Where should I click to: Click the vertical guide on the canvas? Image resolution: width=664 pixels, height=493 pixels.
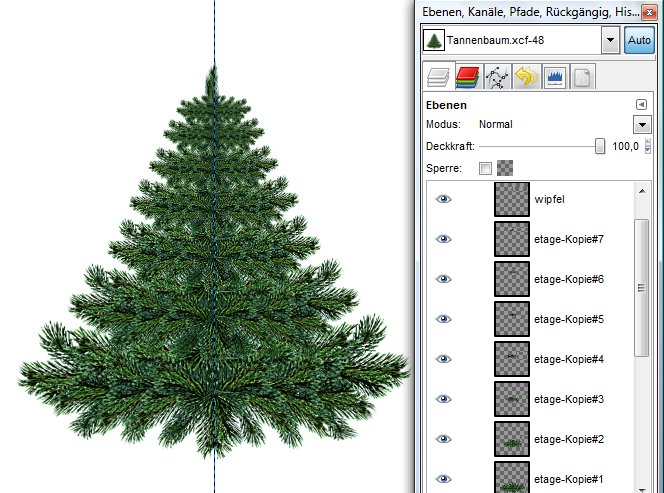click(214, 246)
